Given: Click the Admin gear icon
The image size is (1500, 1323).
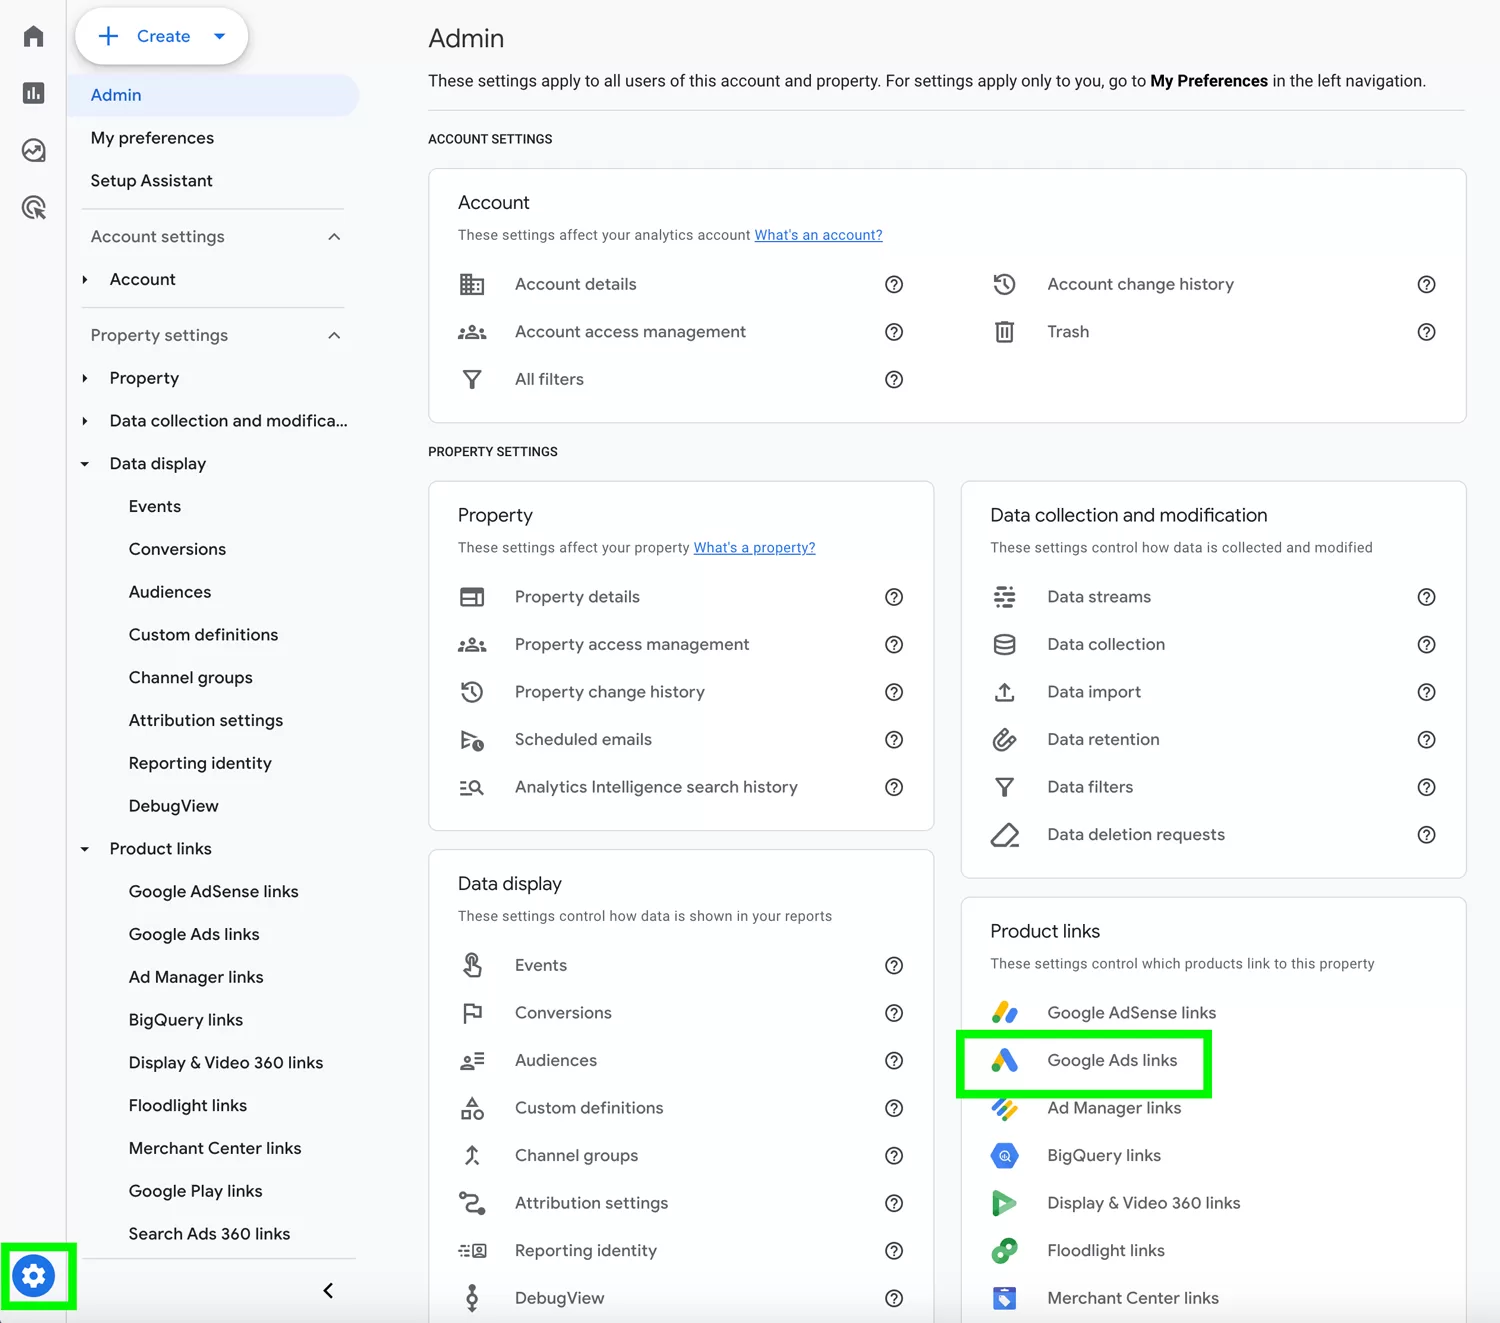Looking at the screenshot, I should (34, 1276).
